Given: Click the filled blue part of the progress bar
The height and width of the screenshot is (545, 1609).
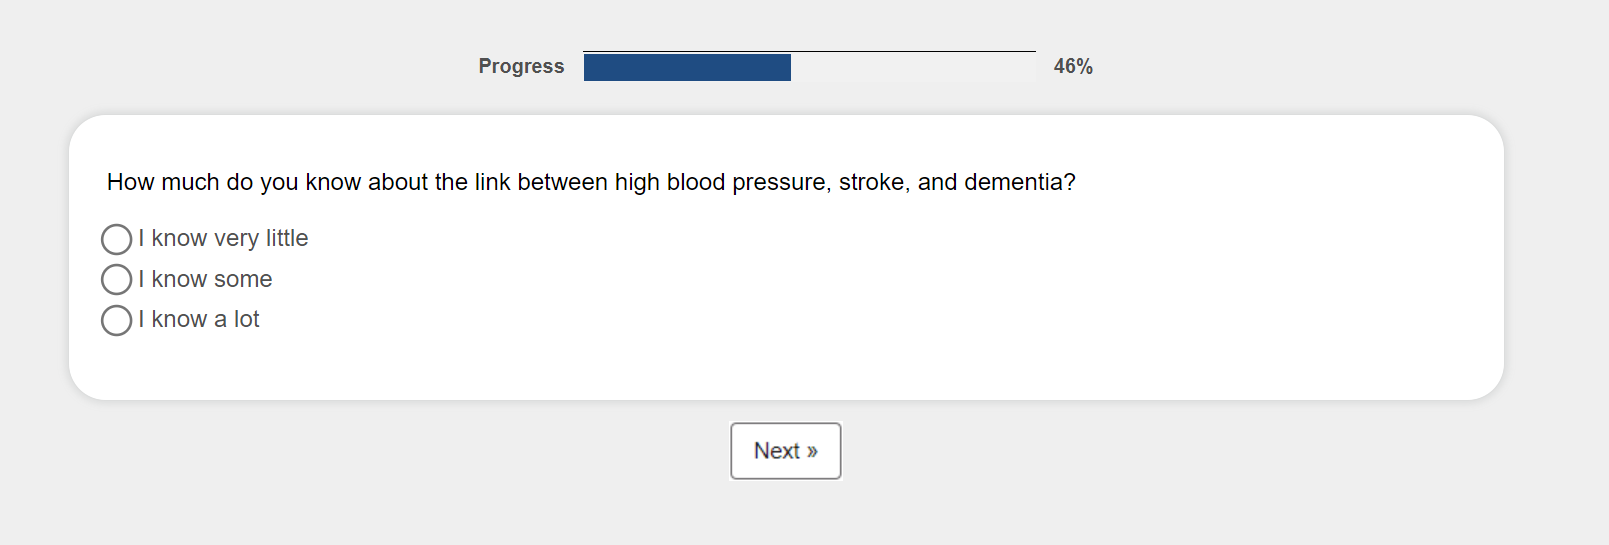Looking at the screenshot, I should click(x=687, y=67).
